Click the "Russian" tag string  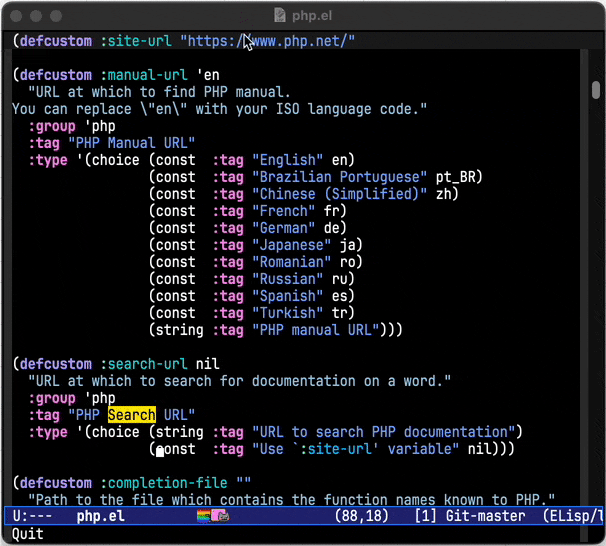288,279
